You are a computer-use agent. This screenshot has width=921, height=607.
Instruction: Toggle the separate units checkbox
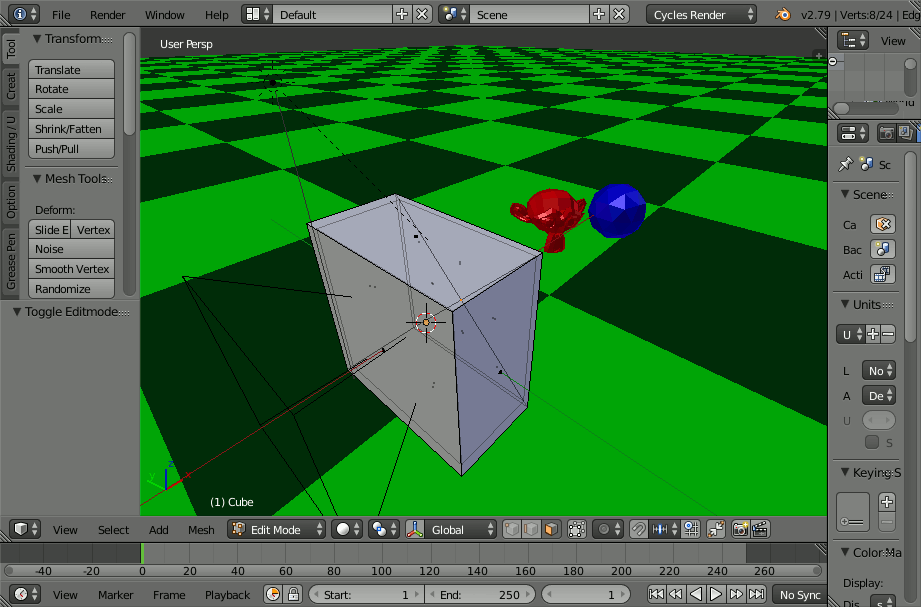872,442
